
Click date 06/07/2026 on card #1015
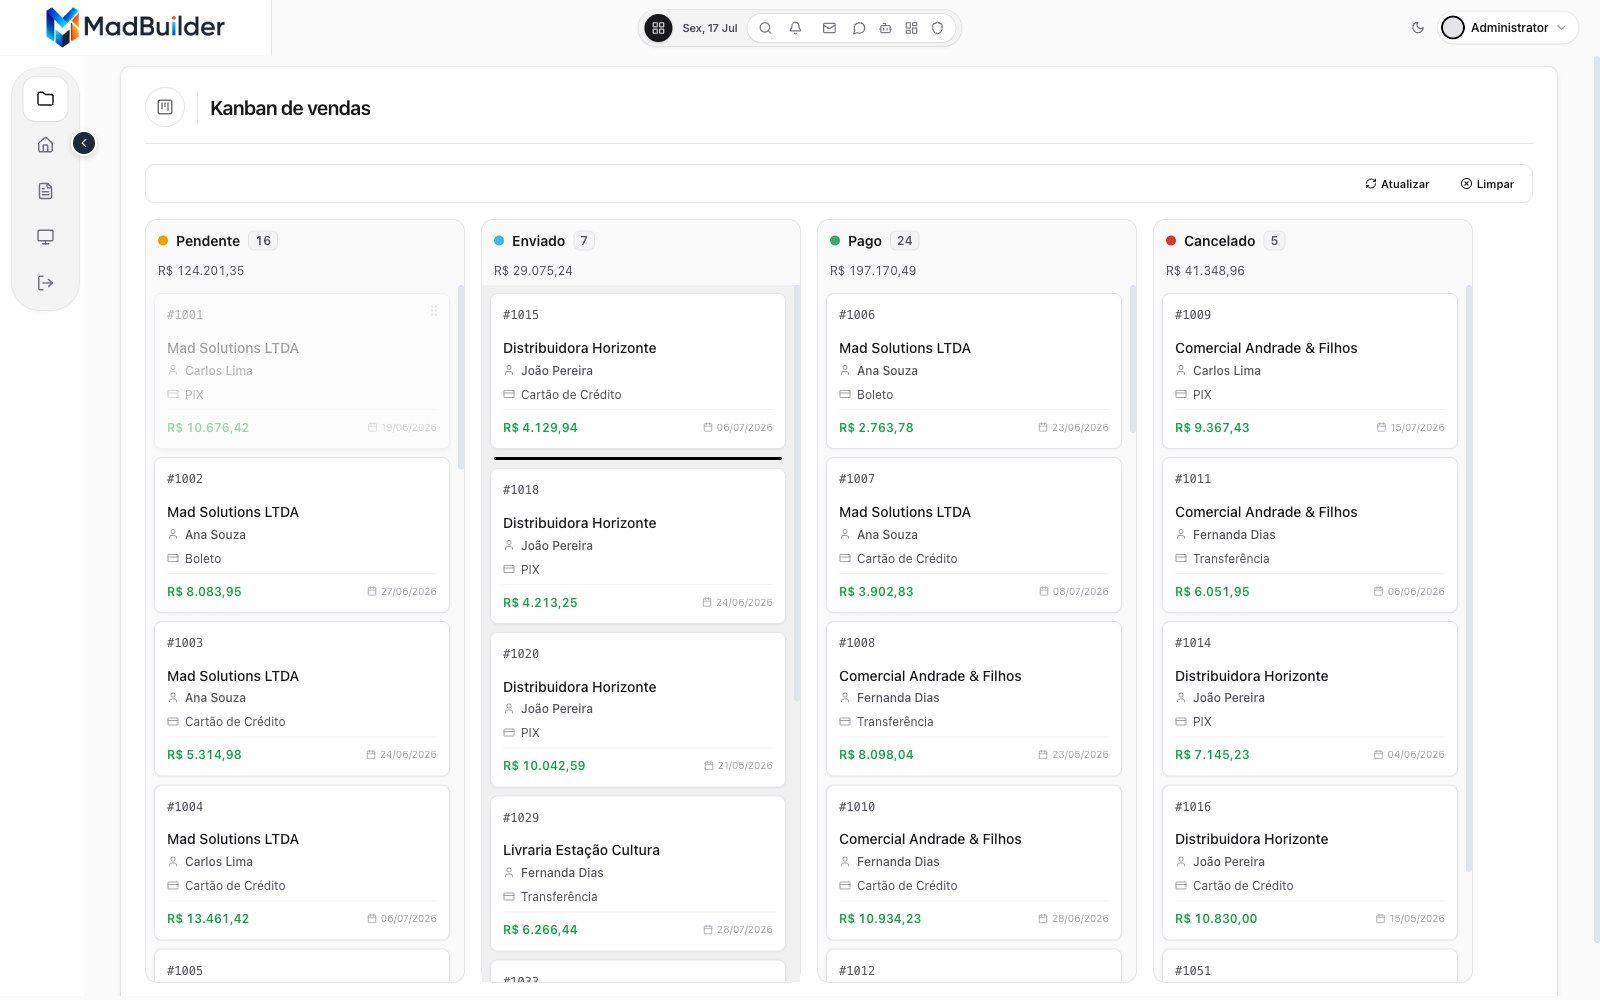pos(744,428)
